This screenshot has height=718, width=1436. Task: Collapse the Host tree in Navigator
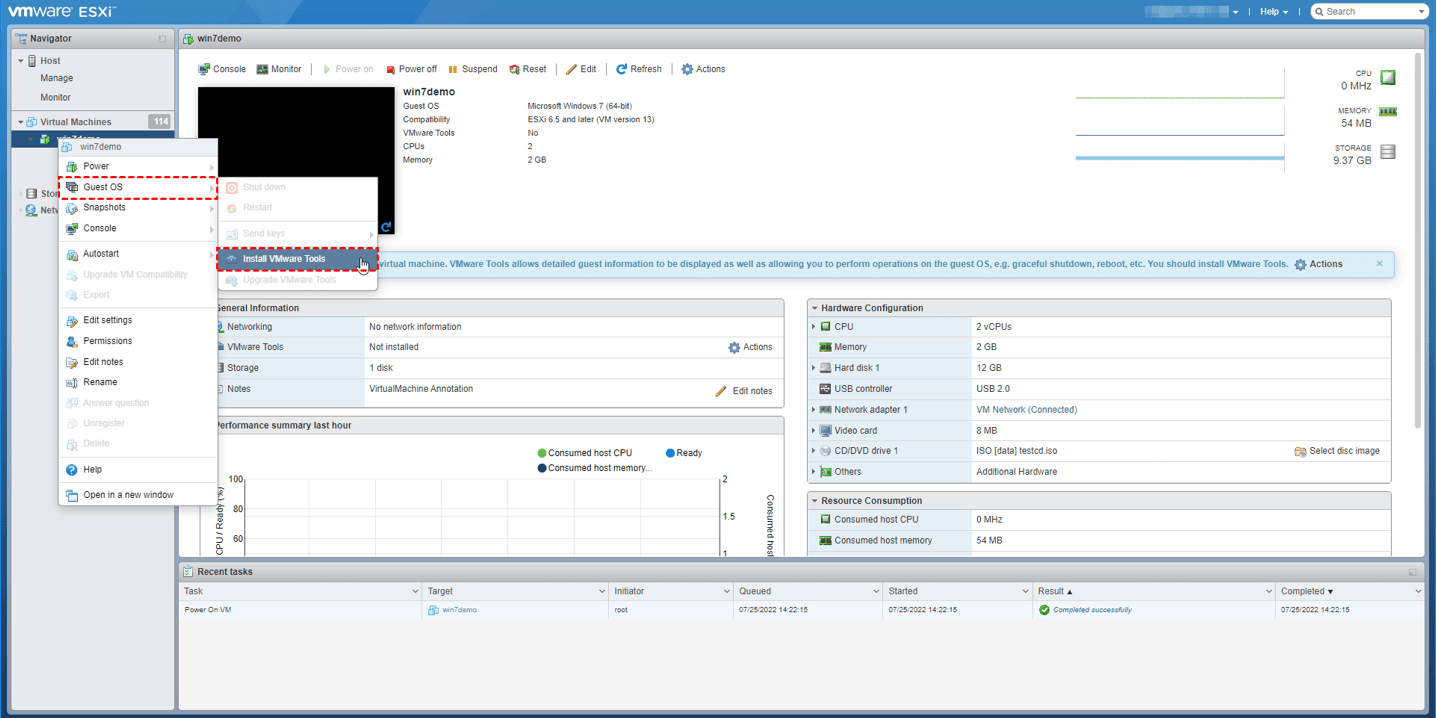pos(21,61)
